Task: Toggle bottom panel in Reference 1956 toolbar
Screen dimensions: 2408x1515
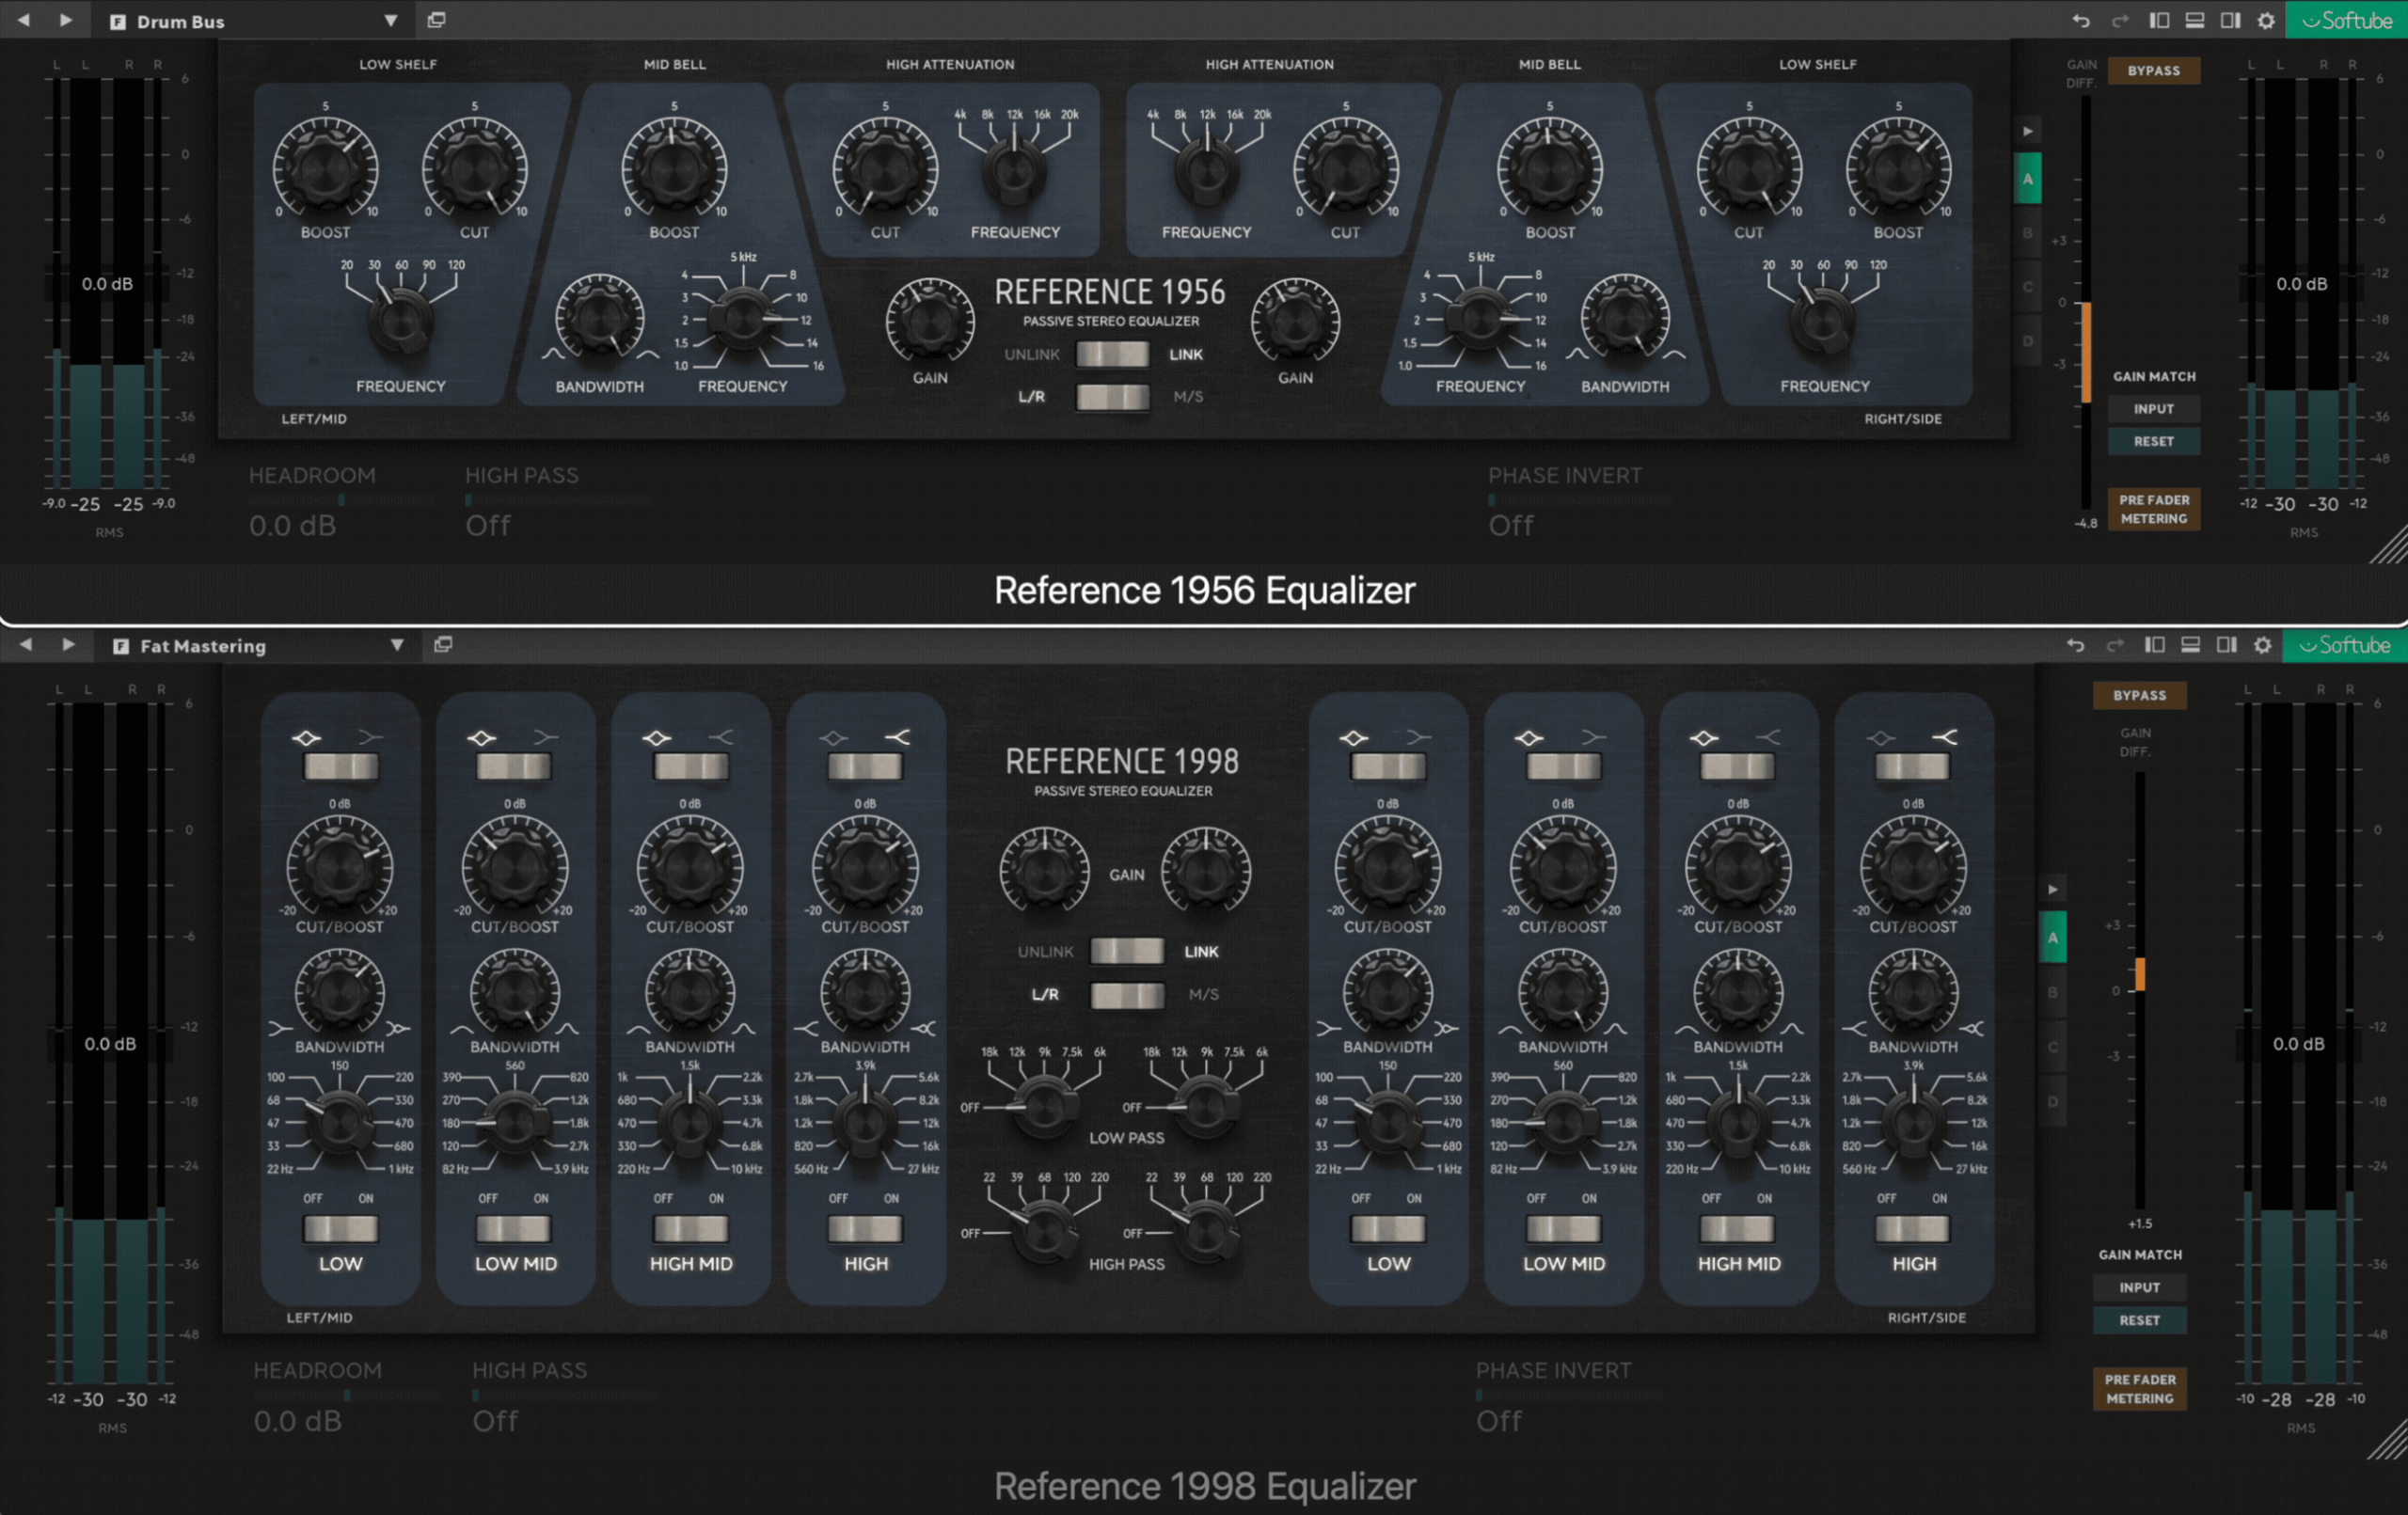Action: (x=2195, y=20)
